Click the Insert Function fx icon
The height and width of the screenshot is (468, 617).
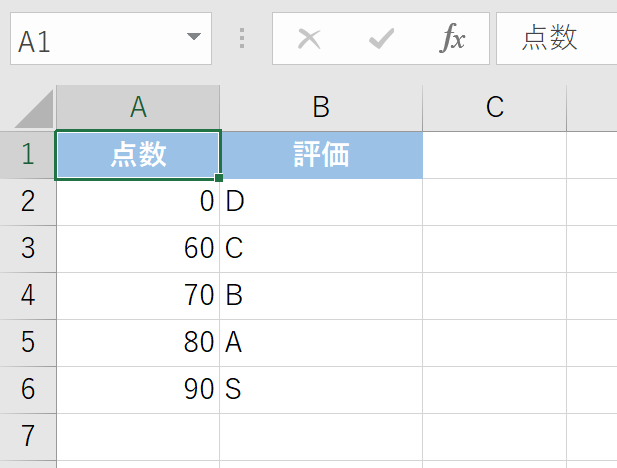click(x=452, y=38)
